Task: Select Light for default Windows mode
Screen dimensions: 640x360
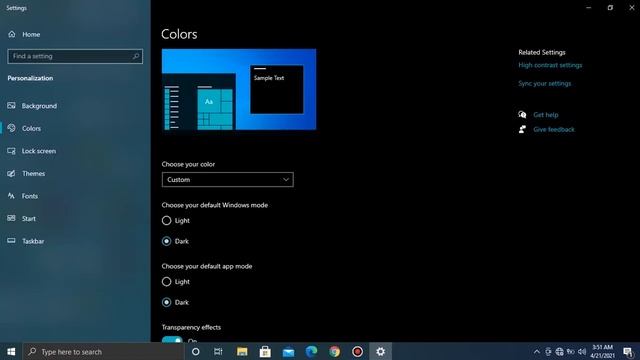Action: pyautogui.click(x=176, y=220)
